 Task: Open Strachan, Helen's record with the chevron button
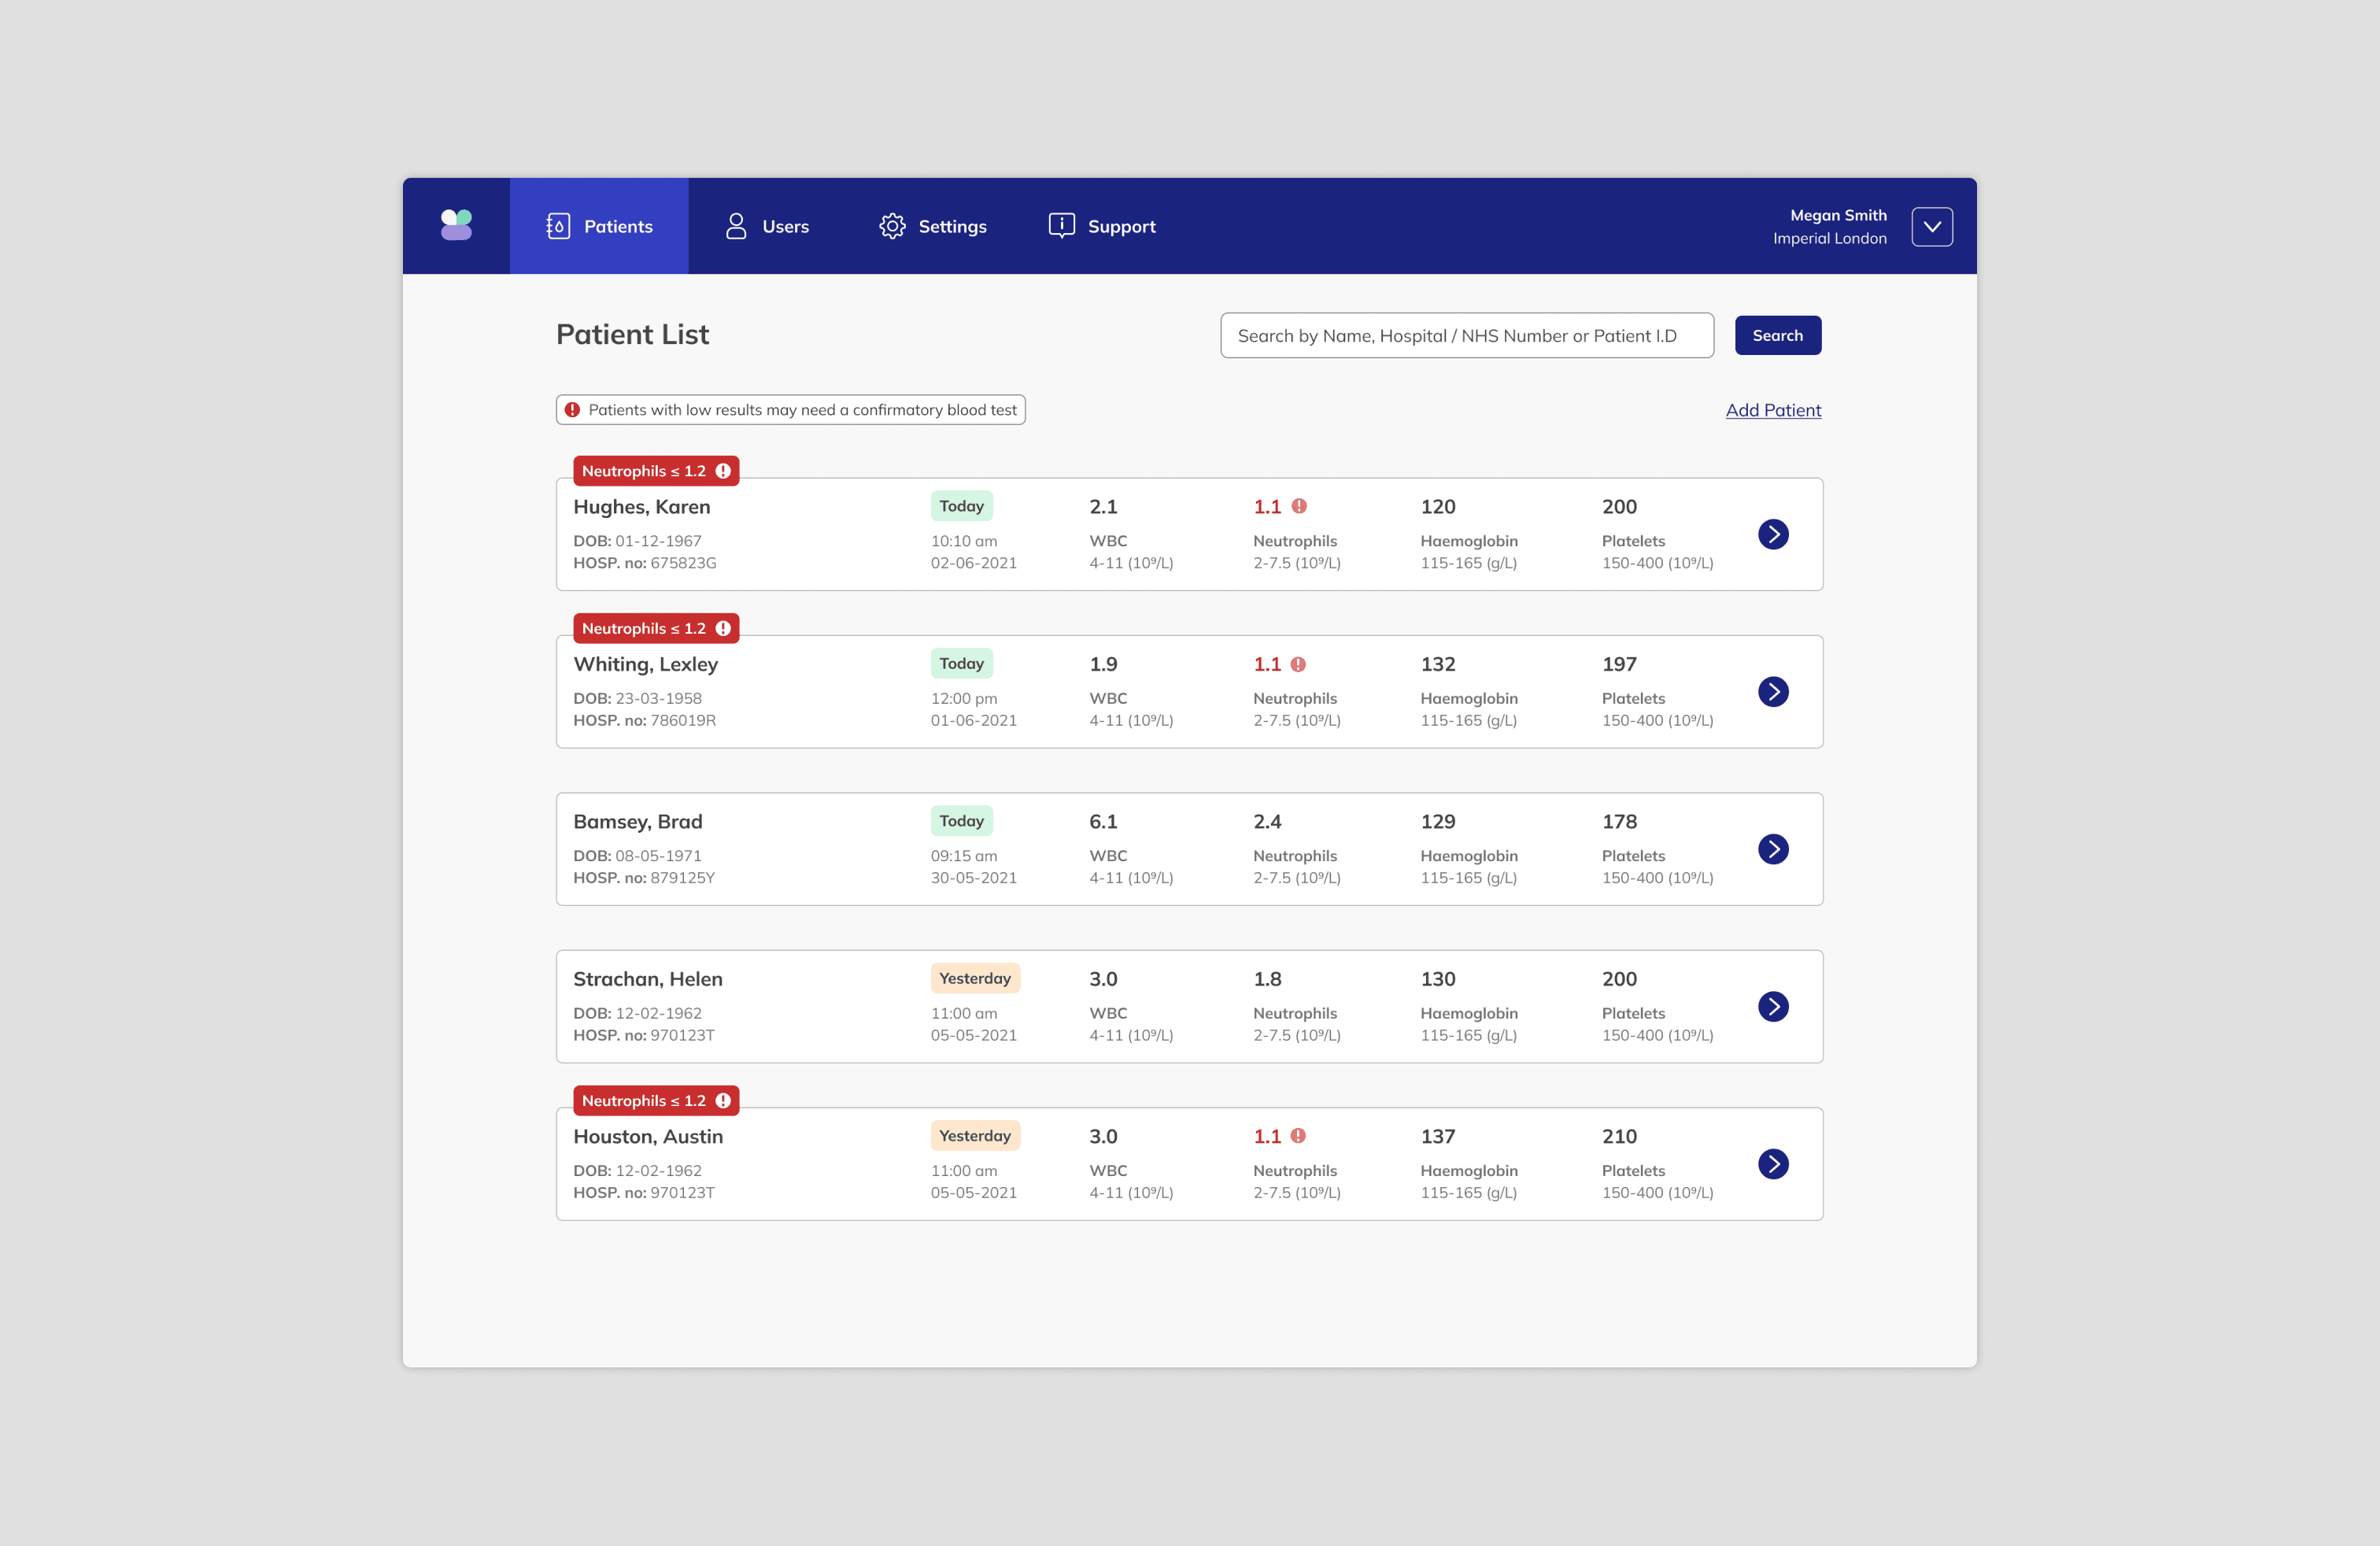click(x=1773, y=1007)
